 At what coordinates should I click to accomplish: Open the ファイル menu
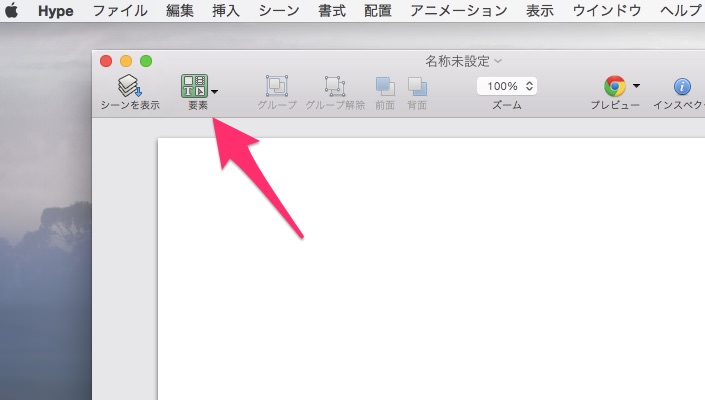click(x=120, y=10)
